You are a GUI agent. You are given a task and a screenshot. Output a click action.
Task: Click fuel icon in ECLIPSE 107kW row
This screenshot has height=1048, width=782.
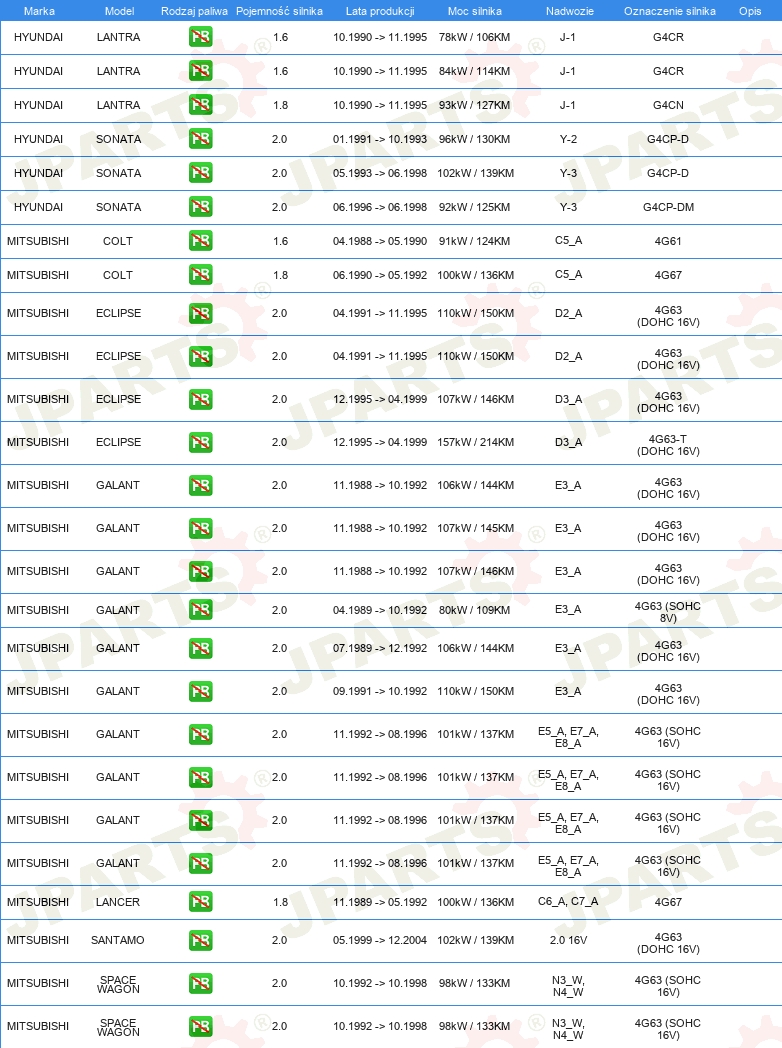tap(201, 400)
